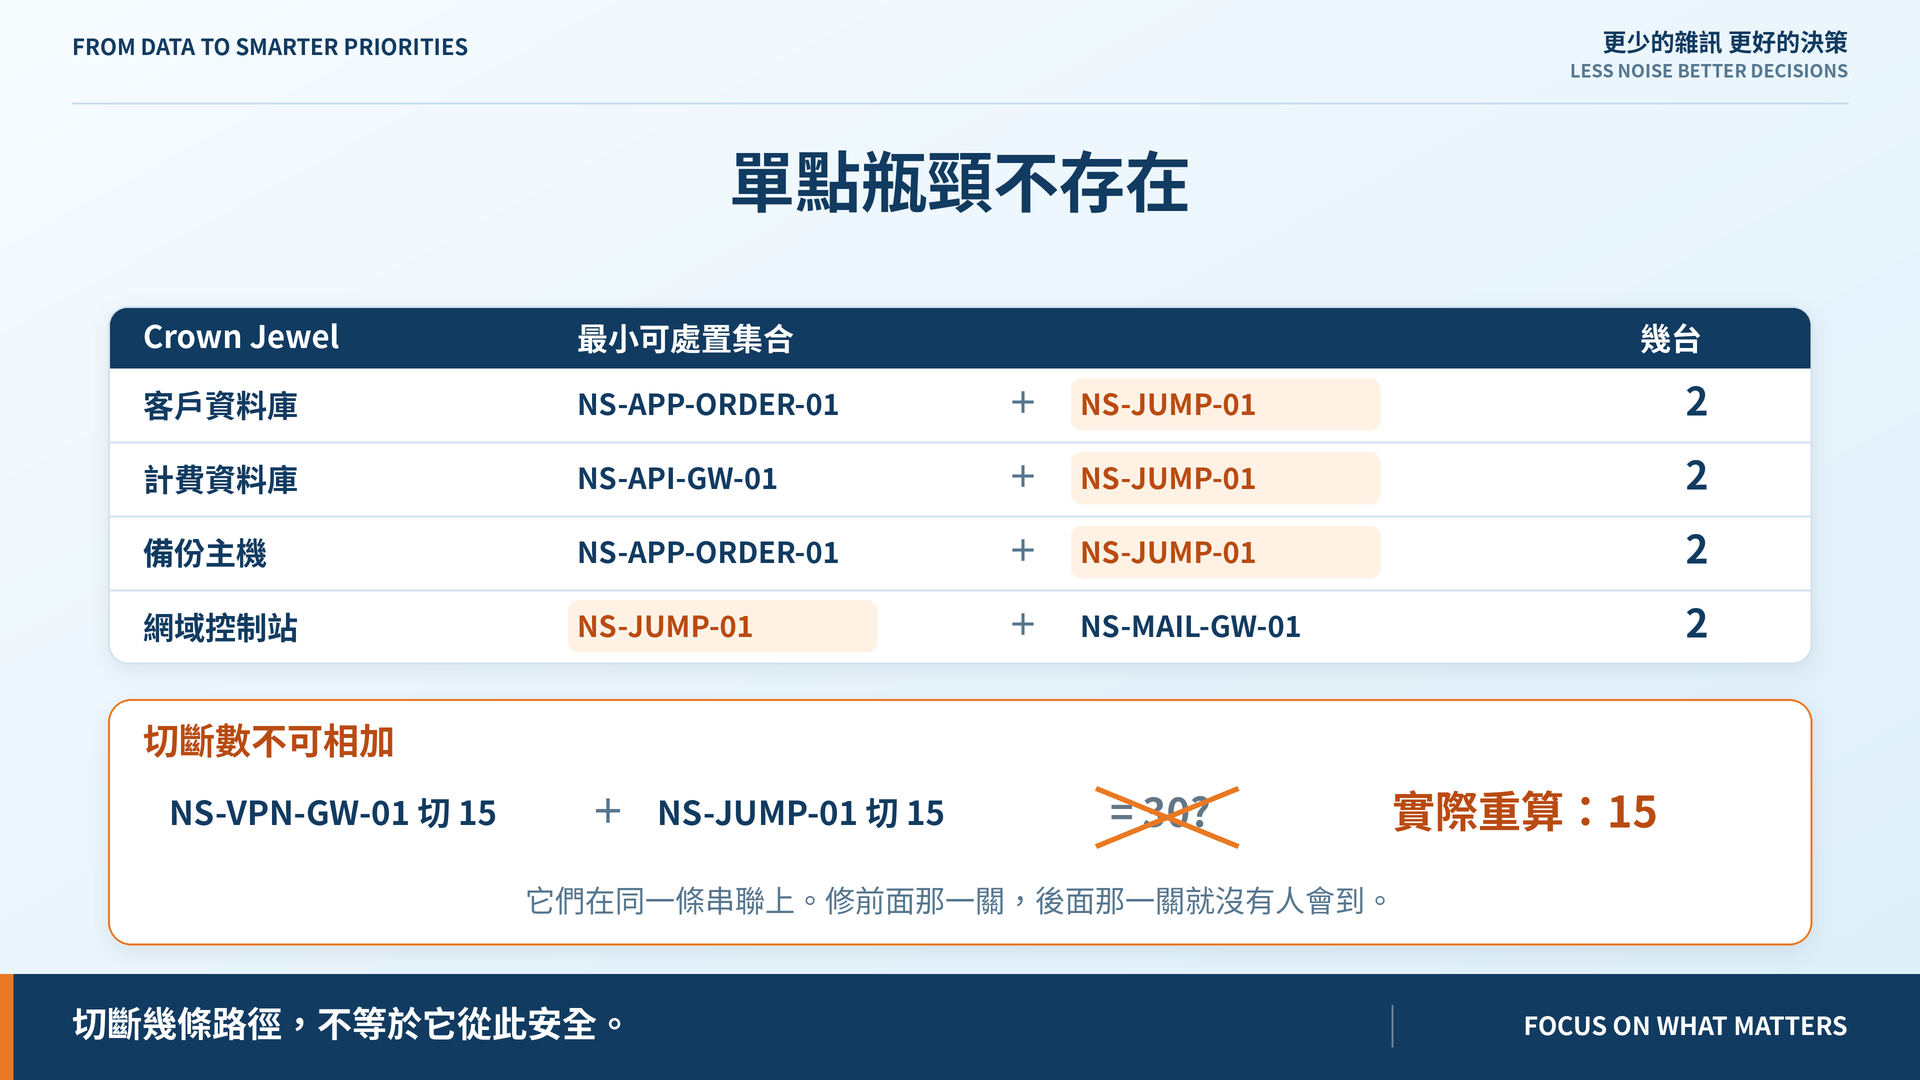Select the 客戶資料庫 row label
Image resolution: width=1920 pixels, height=1080 pixels.
(x=221, y=405)
